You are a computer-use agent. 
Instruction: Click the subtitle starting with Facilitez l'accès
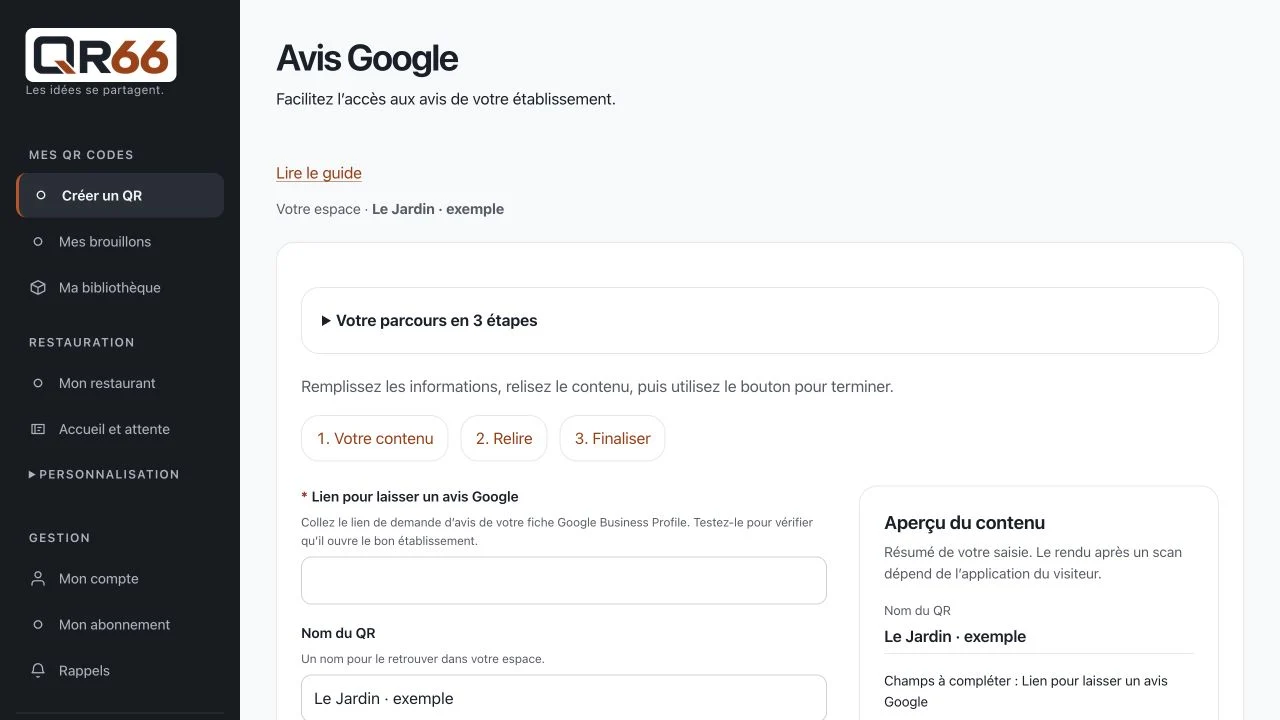[x=446, y=99]
